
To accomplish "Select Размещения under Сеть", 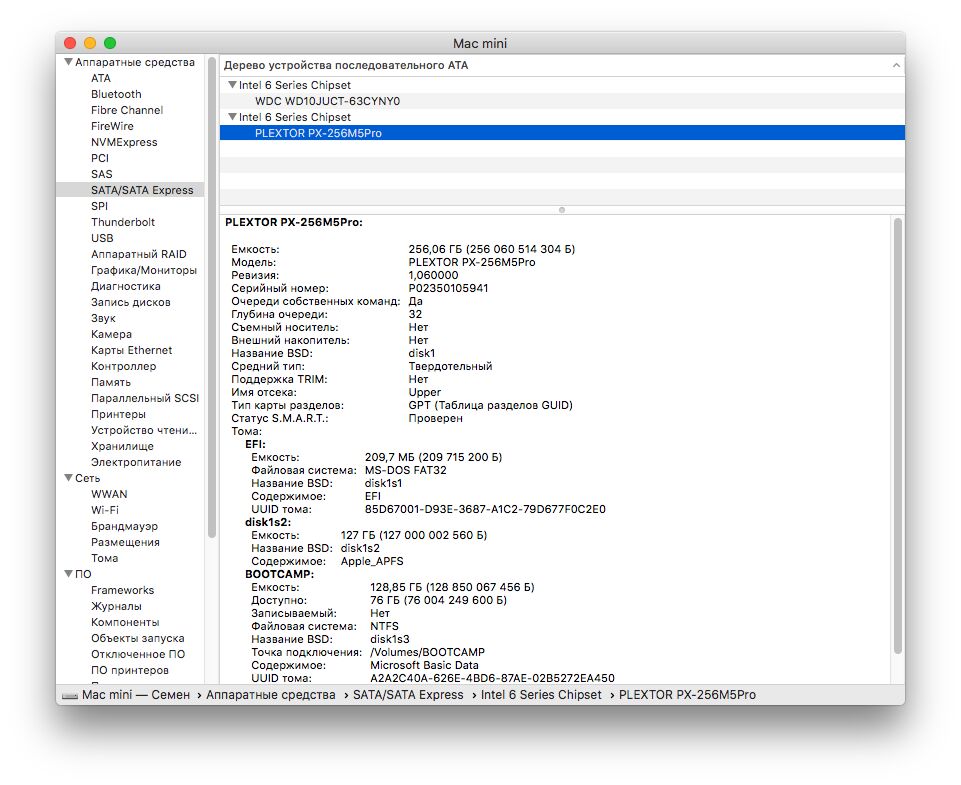I will (x=125, y=542).
